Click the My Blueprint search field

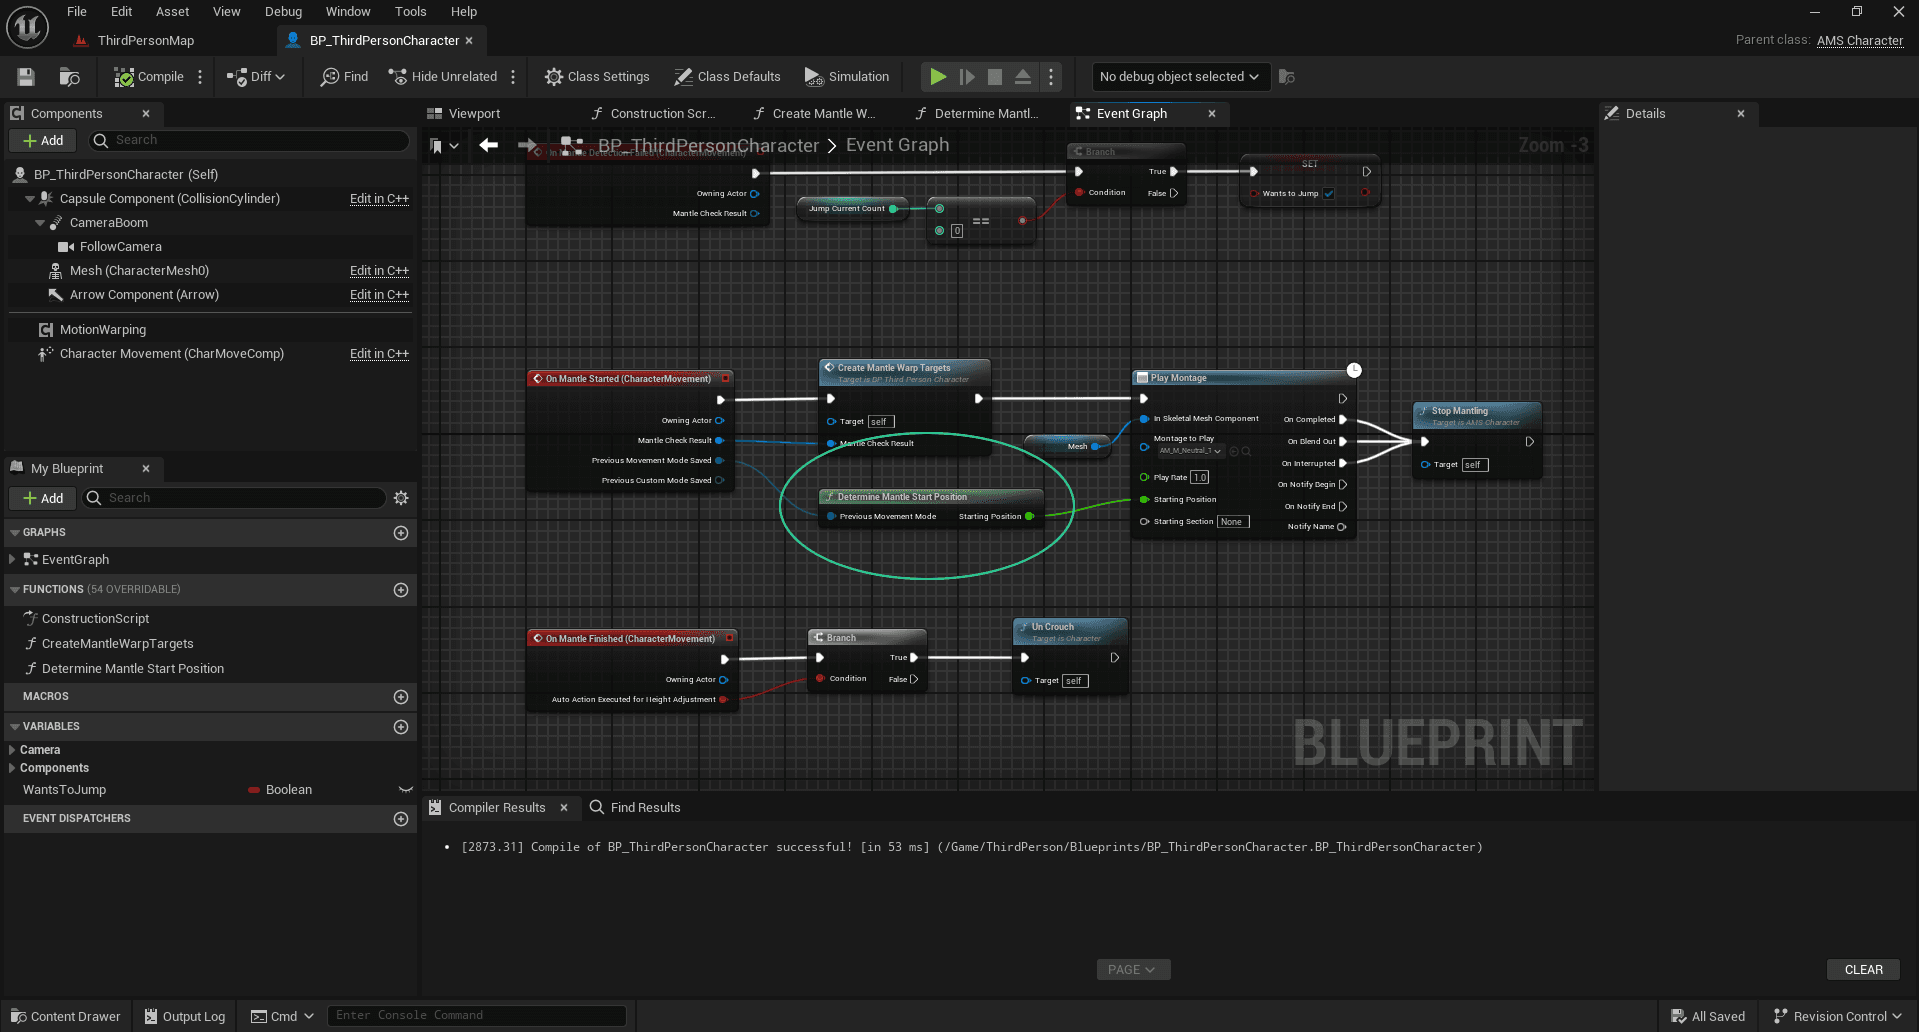click(234, 498)
